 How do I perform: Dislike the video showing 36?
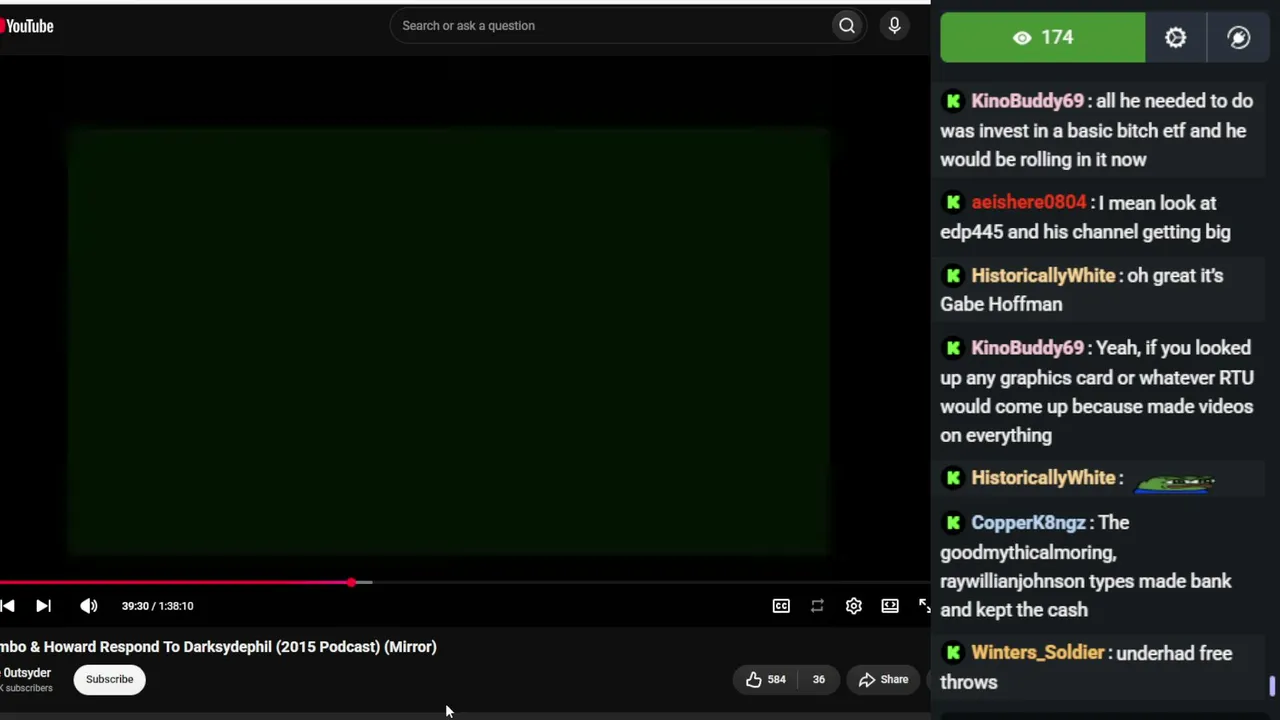pyautogui.click(x=818, y=680)
